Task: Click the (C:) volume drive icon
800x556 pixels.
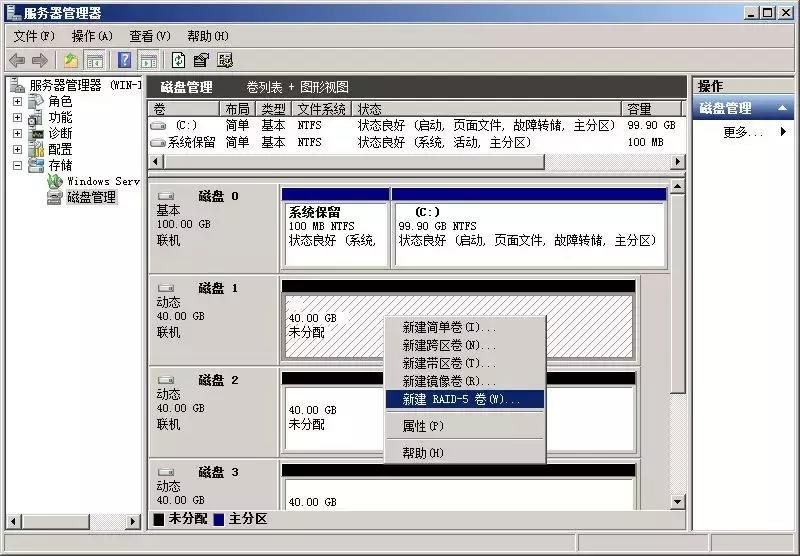Action: [158, 125]
